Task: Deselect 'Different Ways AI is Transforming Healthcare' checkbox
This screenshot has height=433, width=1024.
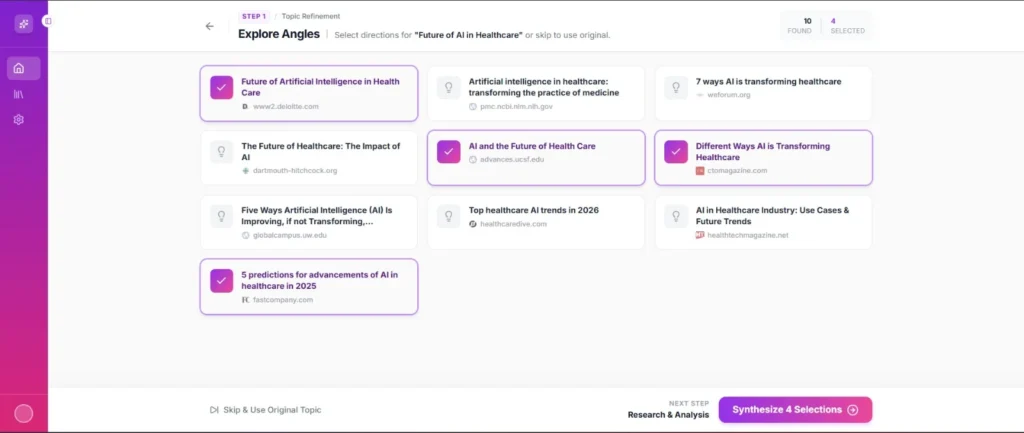Action: click(677, 151)
